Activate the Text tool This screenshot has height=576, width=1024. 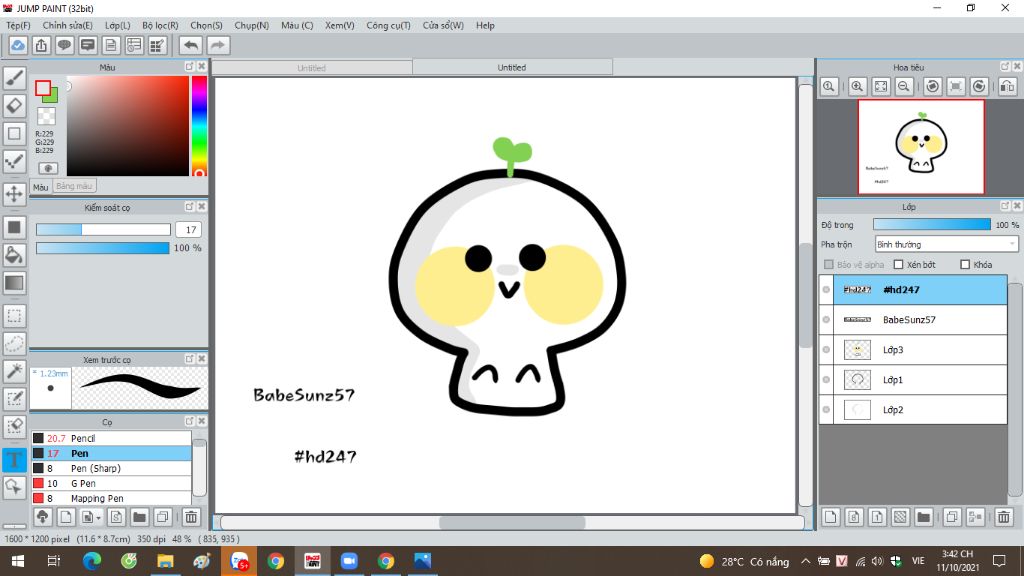pos(14,459)
